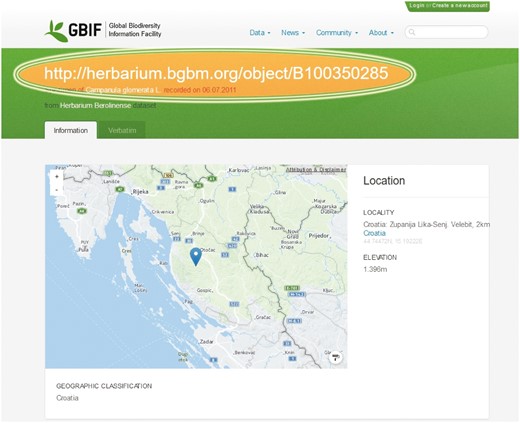Screen dimensions: 520x423
Task: Switch to the Verbatim tab
Action: click(122, 130)
